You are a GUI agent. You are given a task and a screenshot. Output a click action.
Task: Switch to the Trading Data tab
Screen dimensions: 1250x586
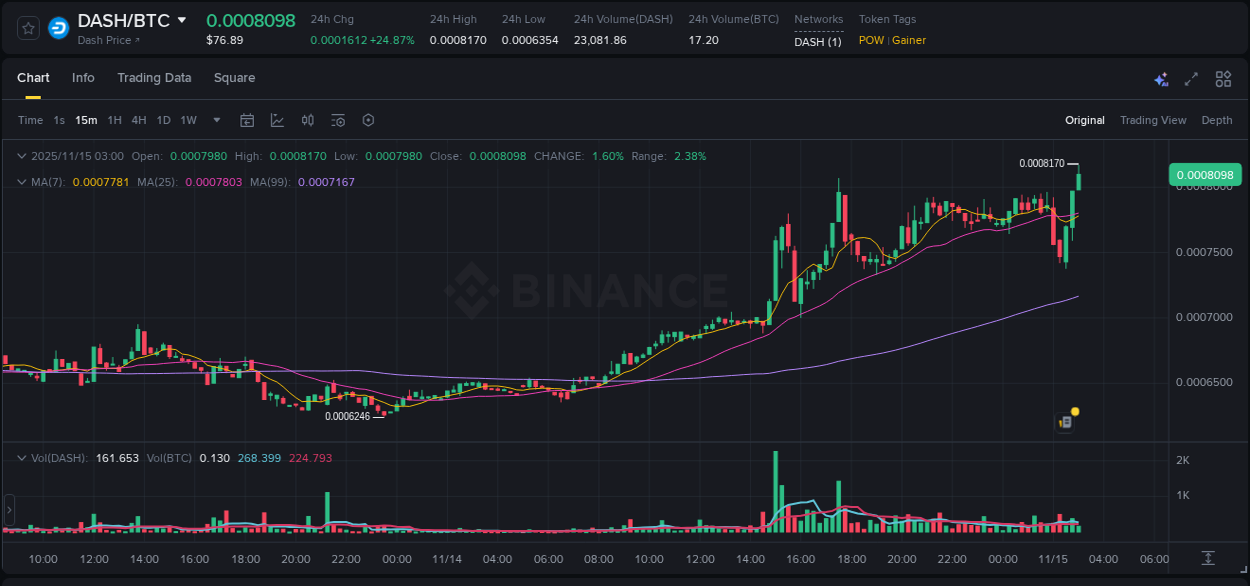pos(154,78)
